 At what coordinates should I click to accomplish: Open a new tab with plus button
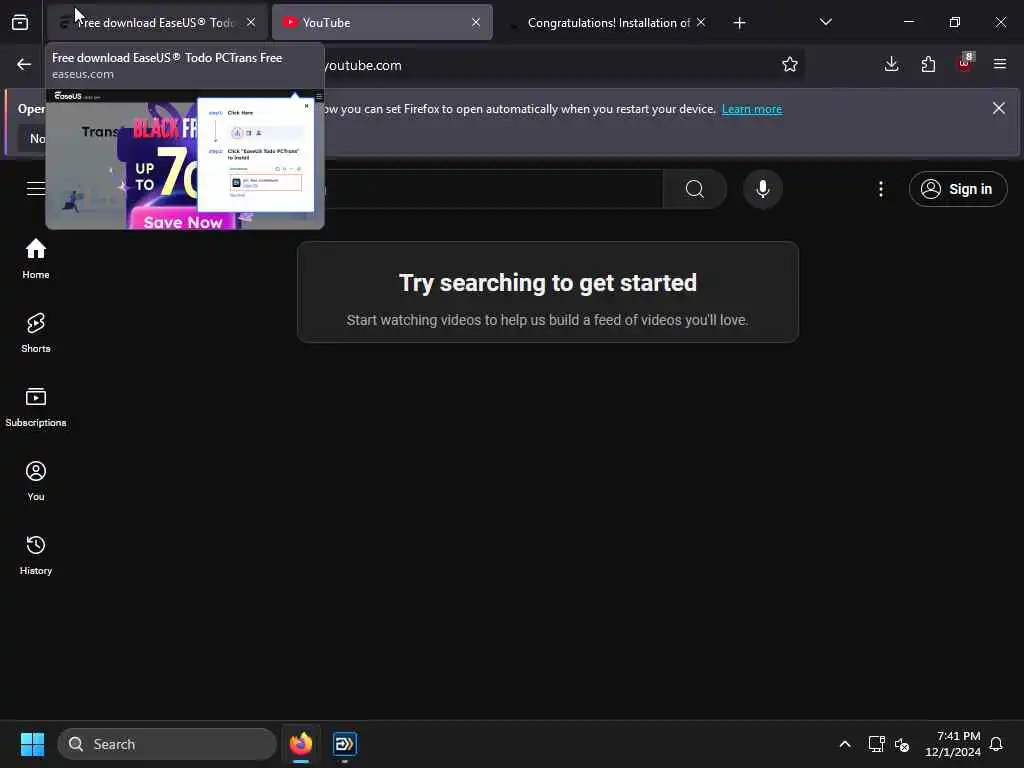(x=739, y=24)
